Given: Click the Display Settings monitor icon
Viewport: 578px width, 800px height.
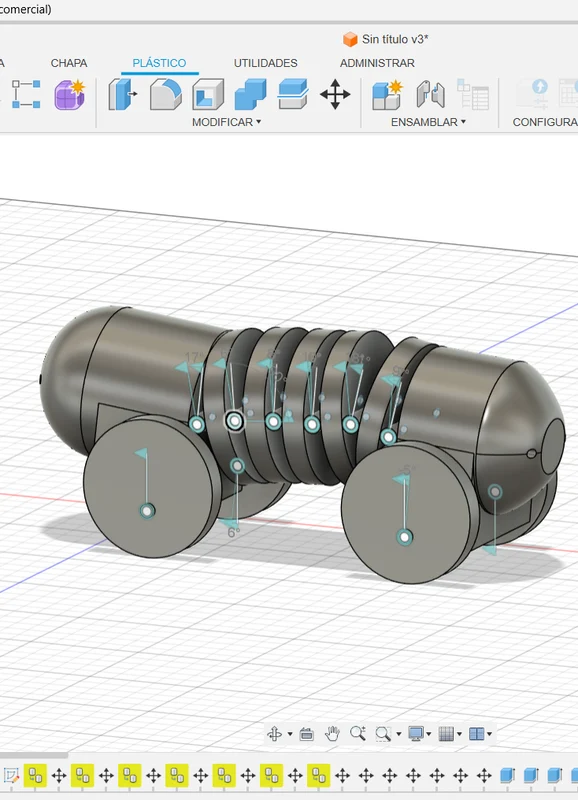Looking at the screenshot, I should (415, 734).
